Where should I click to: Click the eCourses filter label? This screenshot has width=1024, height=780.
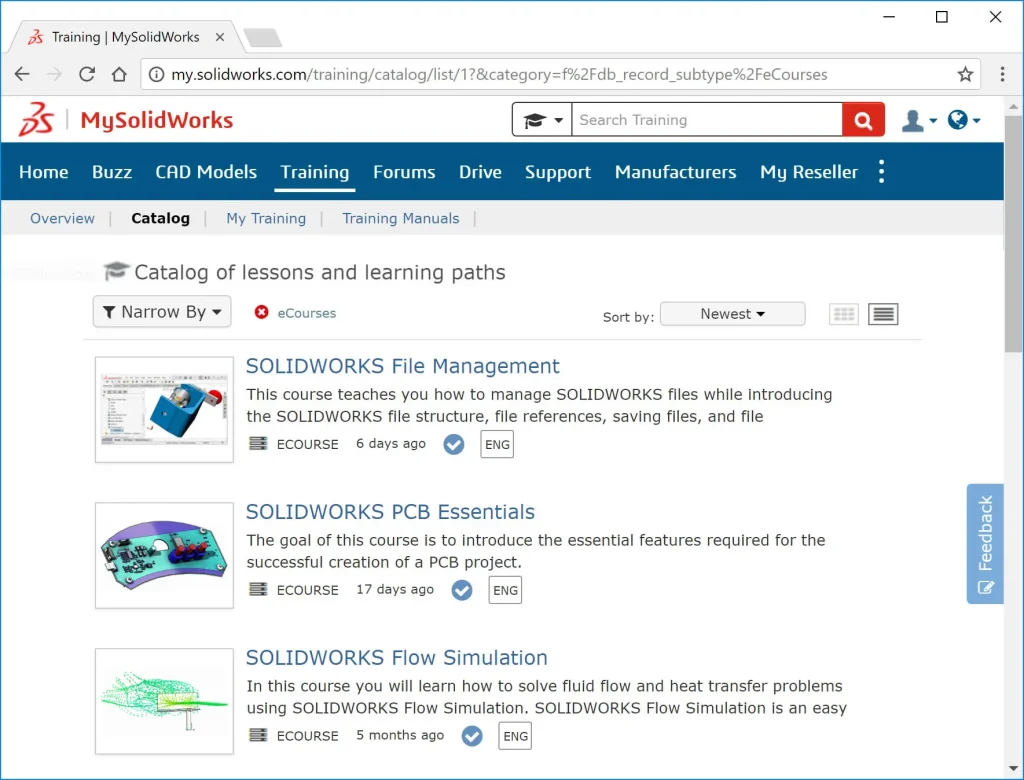(306, 313)
